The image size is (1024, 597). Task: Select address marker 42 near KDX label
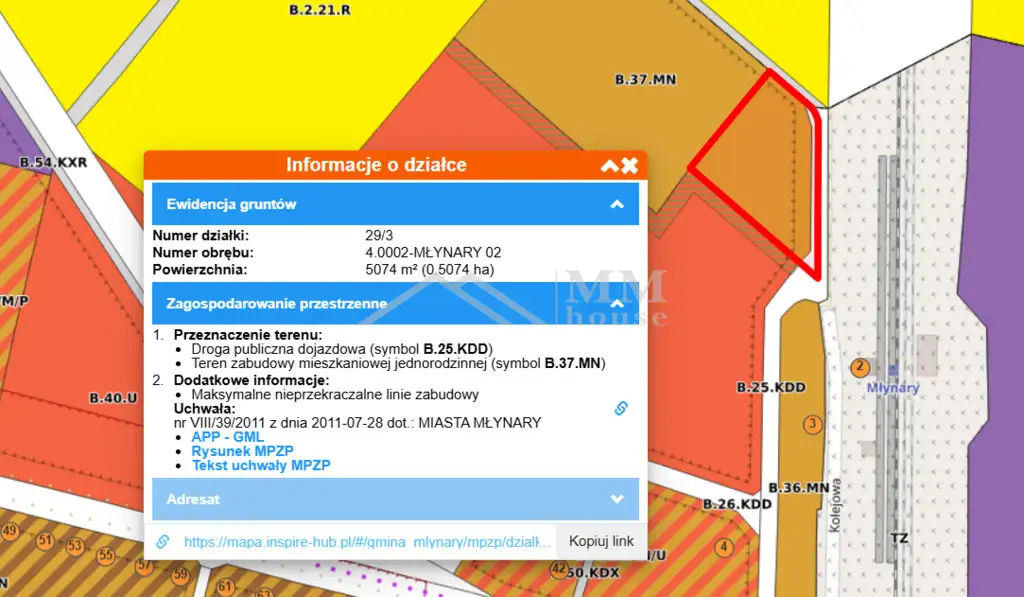[558, 569]
